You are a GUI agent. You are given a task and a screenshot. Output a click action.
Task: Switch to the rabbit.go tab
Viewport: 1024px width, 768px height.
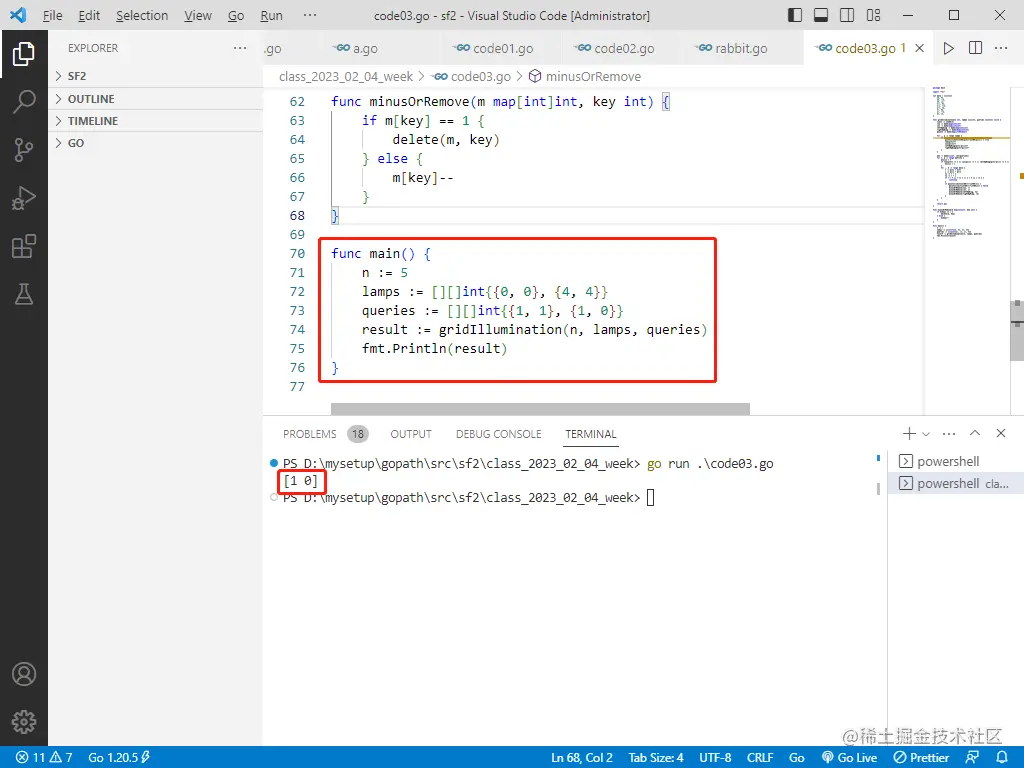point(732,48)
